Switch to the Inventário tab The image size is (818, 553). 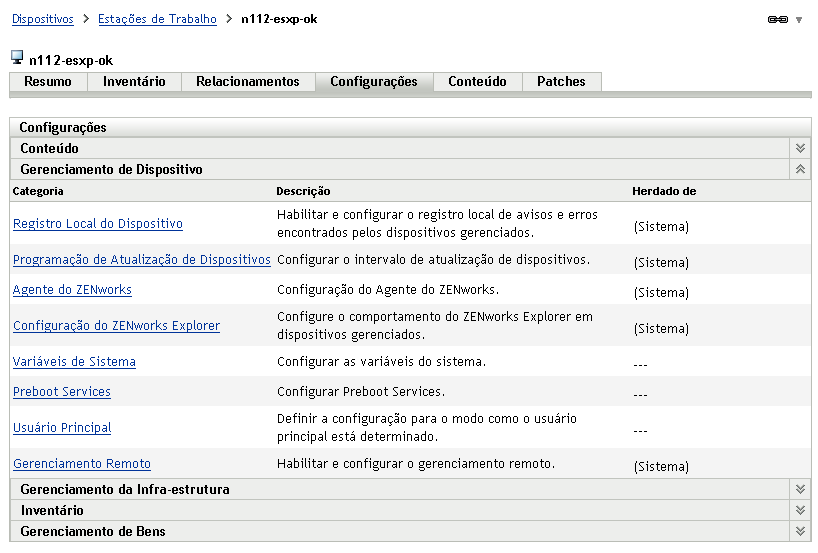tap(134, 82)
